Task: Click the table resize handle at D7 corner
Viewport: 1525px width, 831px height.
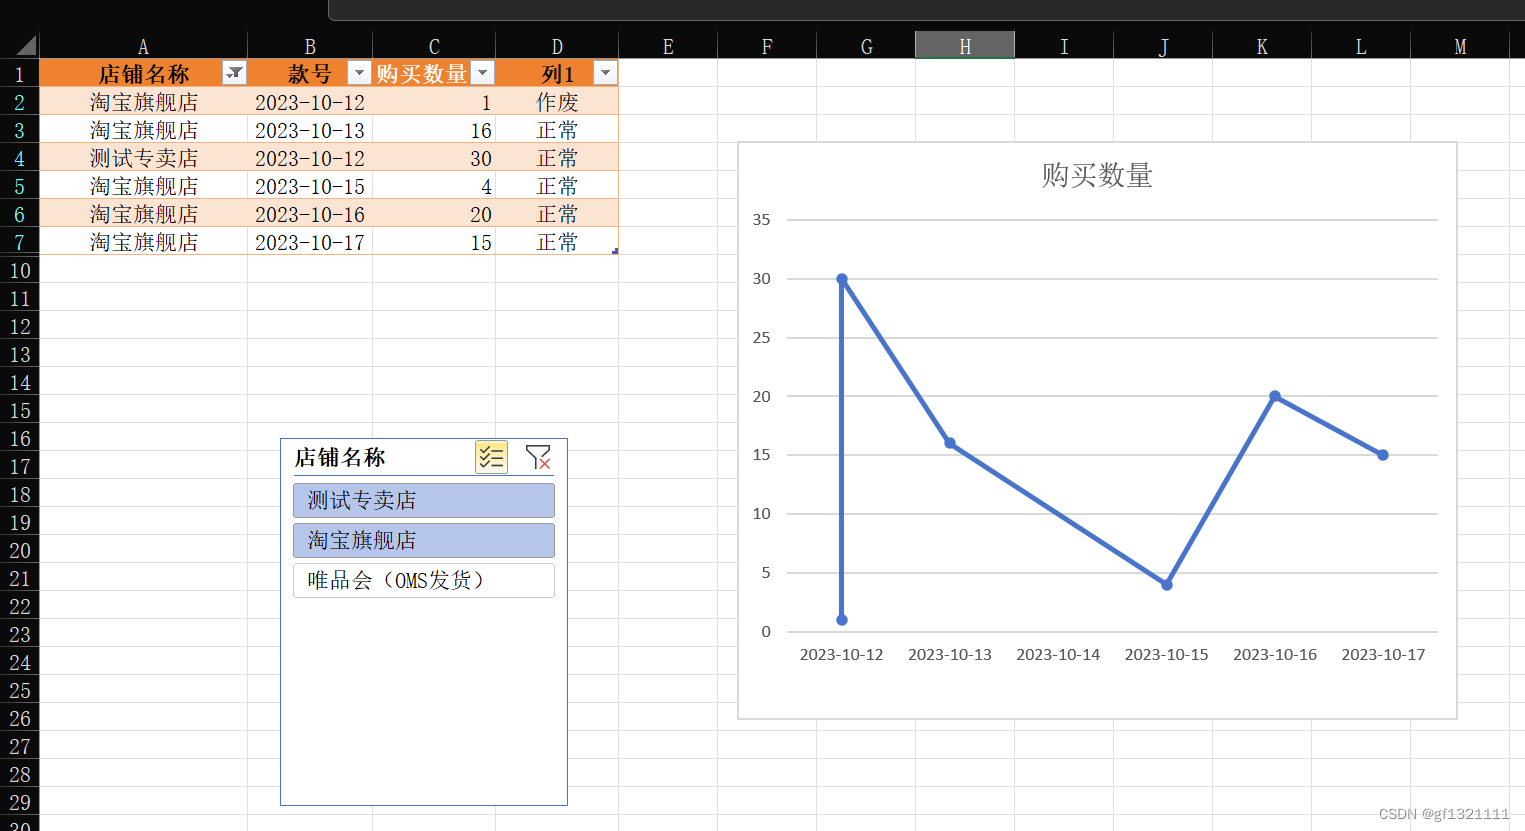Action: [x=615, y=251]
